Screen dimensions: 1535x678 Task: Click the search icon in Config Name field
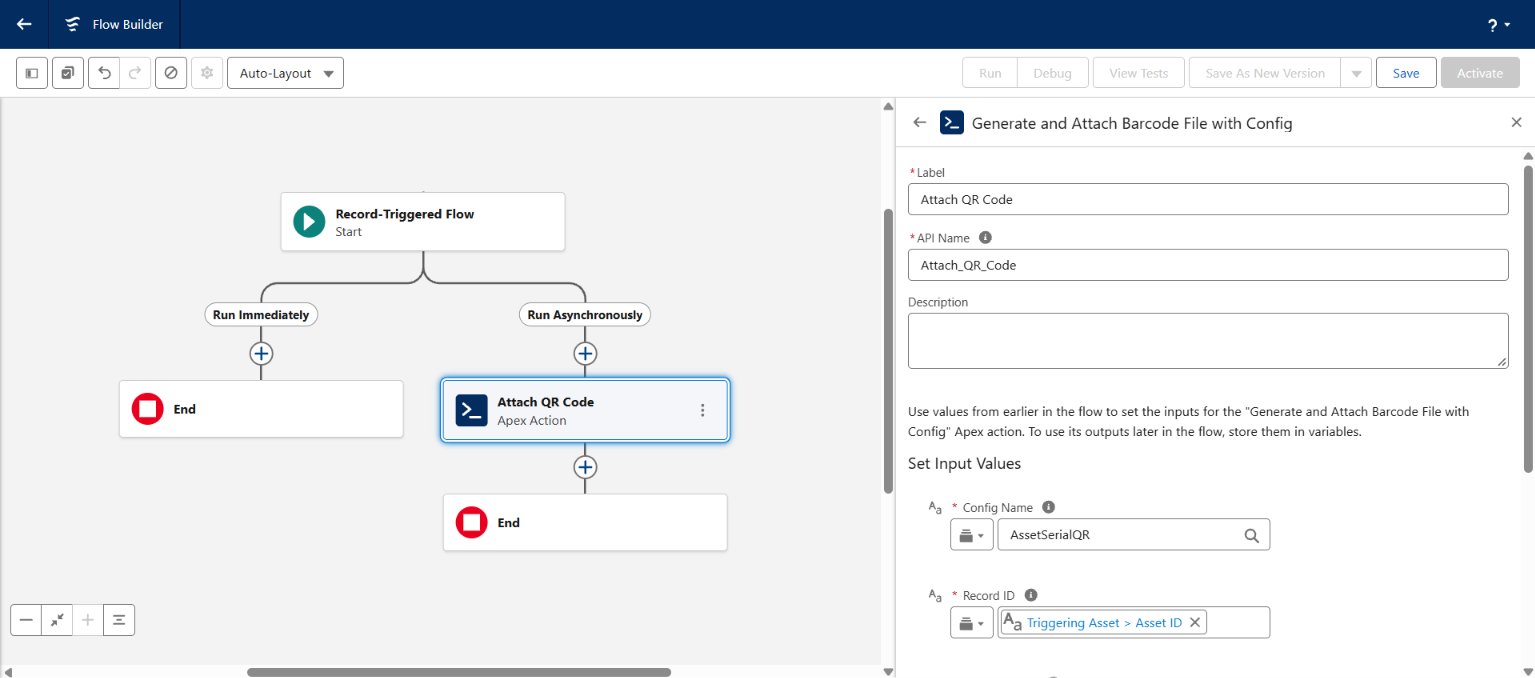[1252, 535]
